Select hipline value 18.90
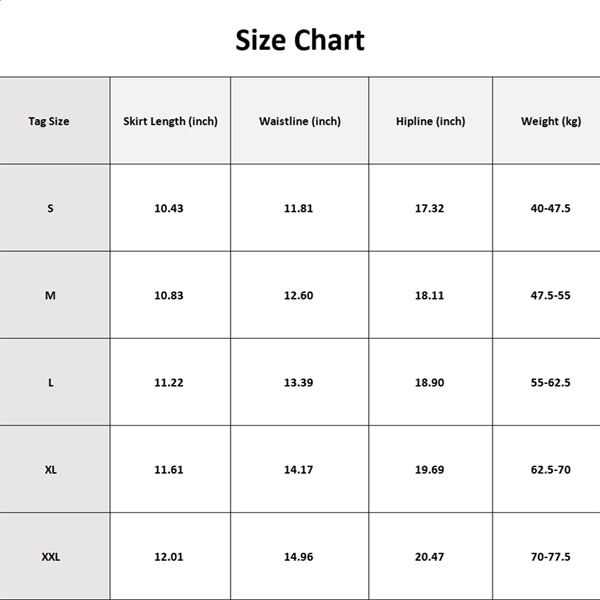This screenshot has width=600, height=600. coord(430,382)
